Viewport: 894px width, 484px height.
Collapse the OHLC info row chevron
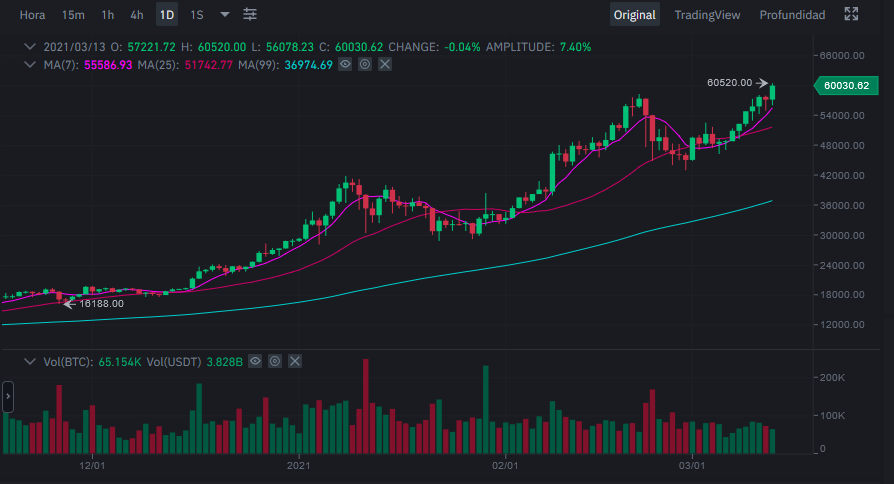pos(30,47)
